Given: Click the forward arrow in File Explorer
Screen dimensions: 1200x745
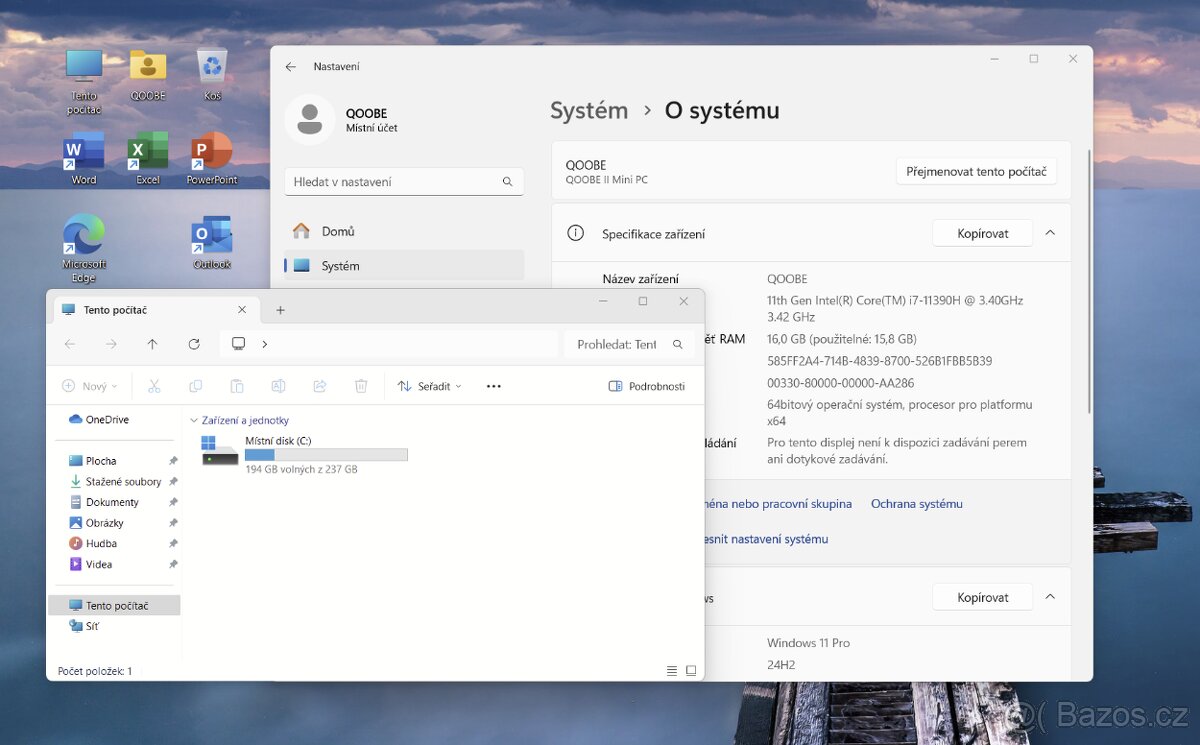Looking at the screenshot, I should [111, 344].
